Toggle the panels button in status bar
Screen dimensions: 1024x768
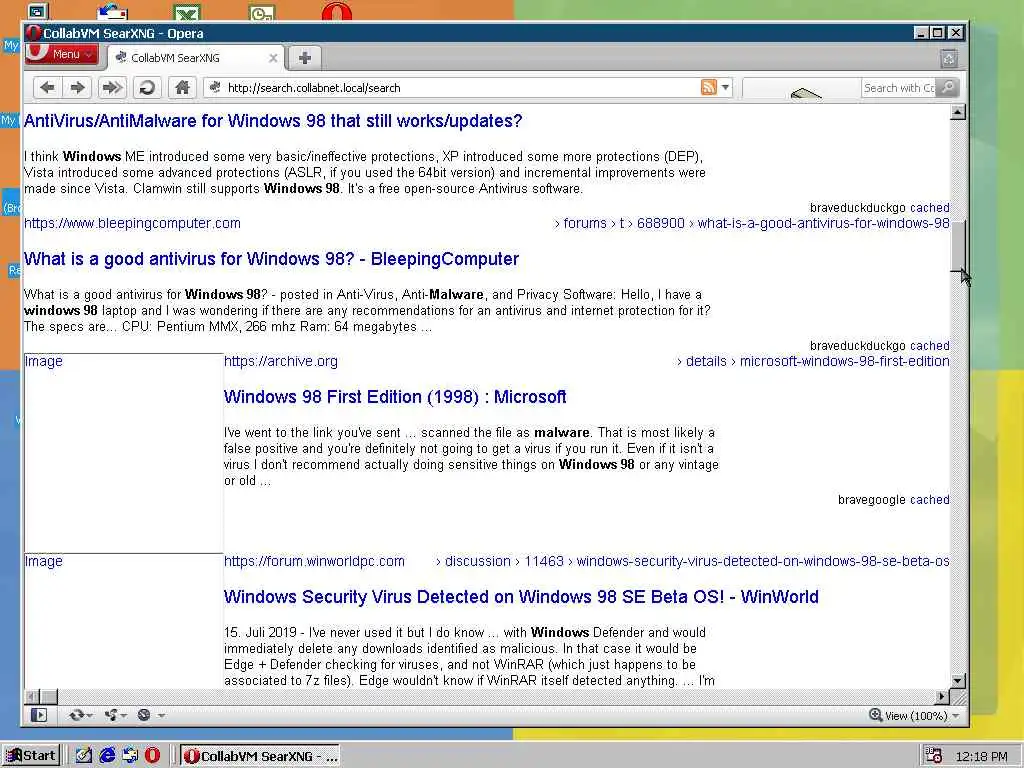(x=39, y=715)
